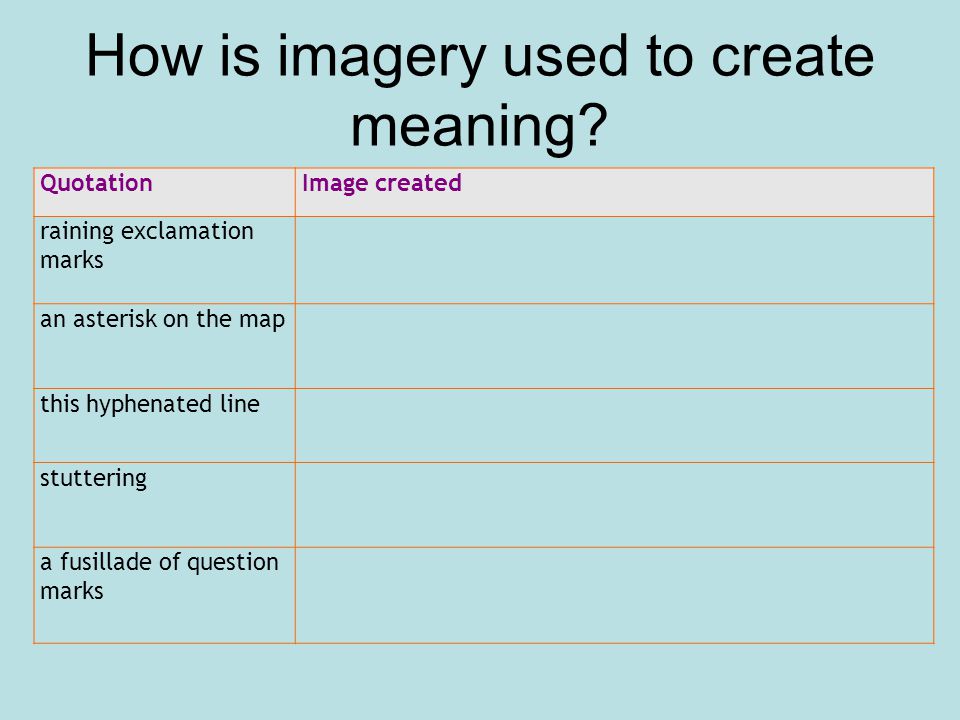Click empty image cell beside 'a fusillade of question marks'
Viewport: 960px width, 720px height.
click(x=614, y=595)
